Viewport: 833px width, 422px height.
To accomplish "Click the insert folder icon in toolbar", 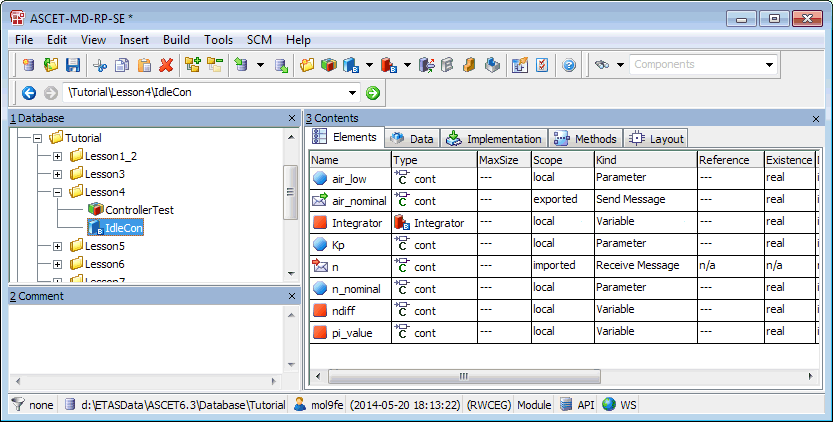I will 307,65.
